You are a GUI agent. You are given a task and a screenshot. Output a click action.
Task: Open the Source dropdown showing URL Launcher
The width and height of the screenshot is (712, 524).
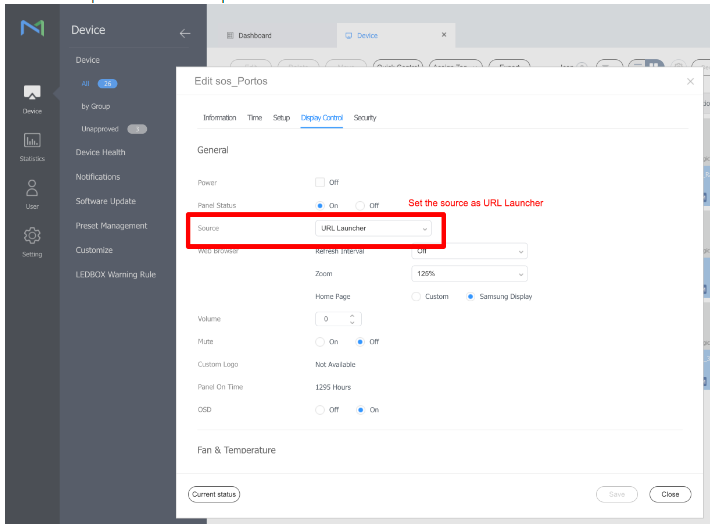(x=372, y=228)
